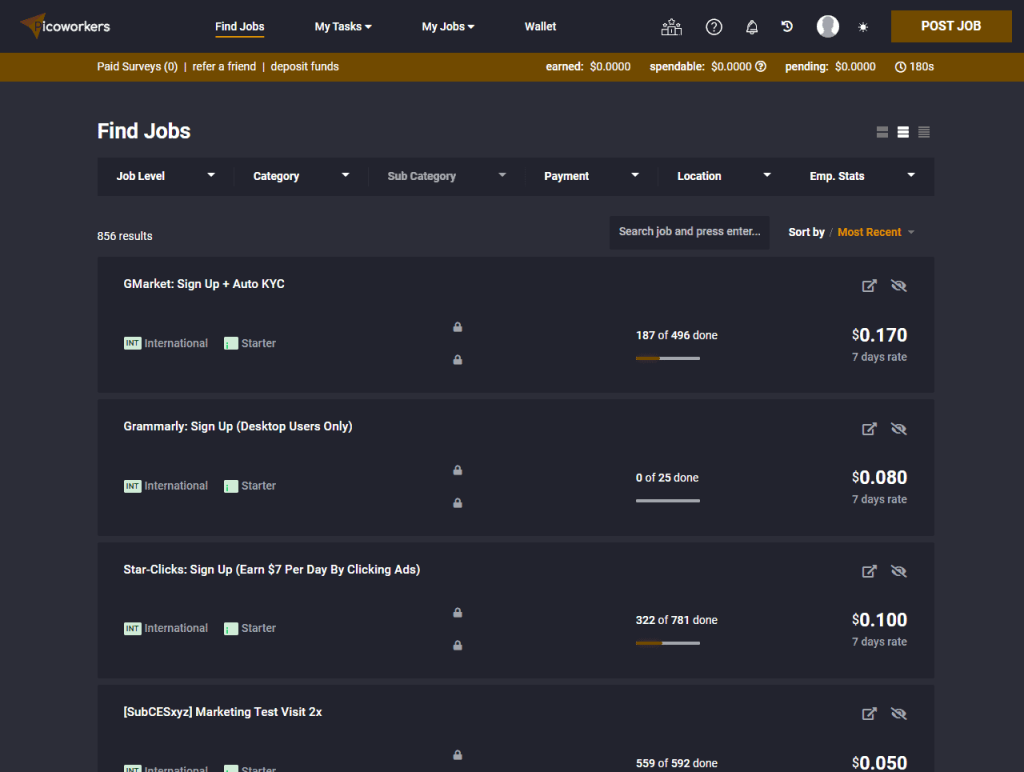The width and height of the screenshot is (1024, 772).
Task: Click the upper lock icon in GMarket row
Action: click(x=458, y=327)
